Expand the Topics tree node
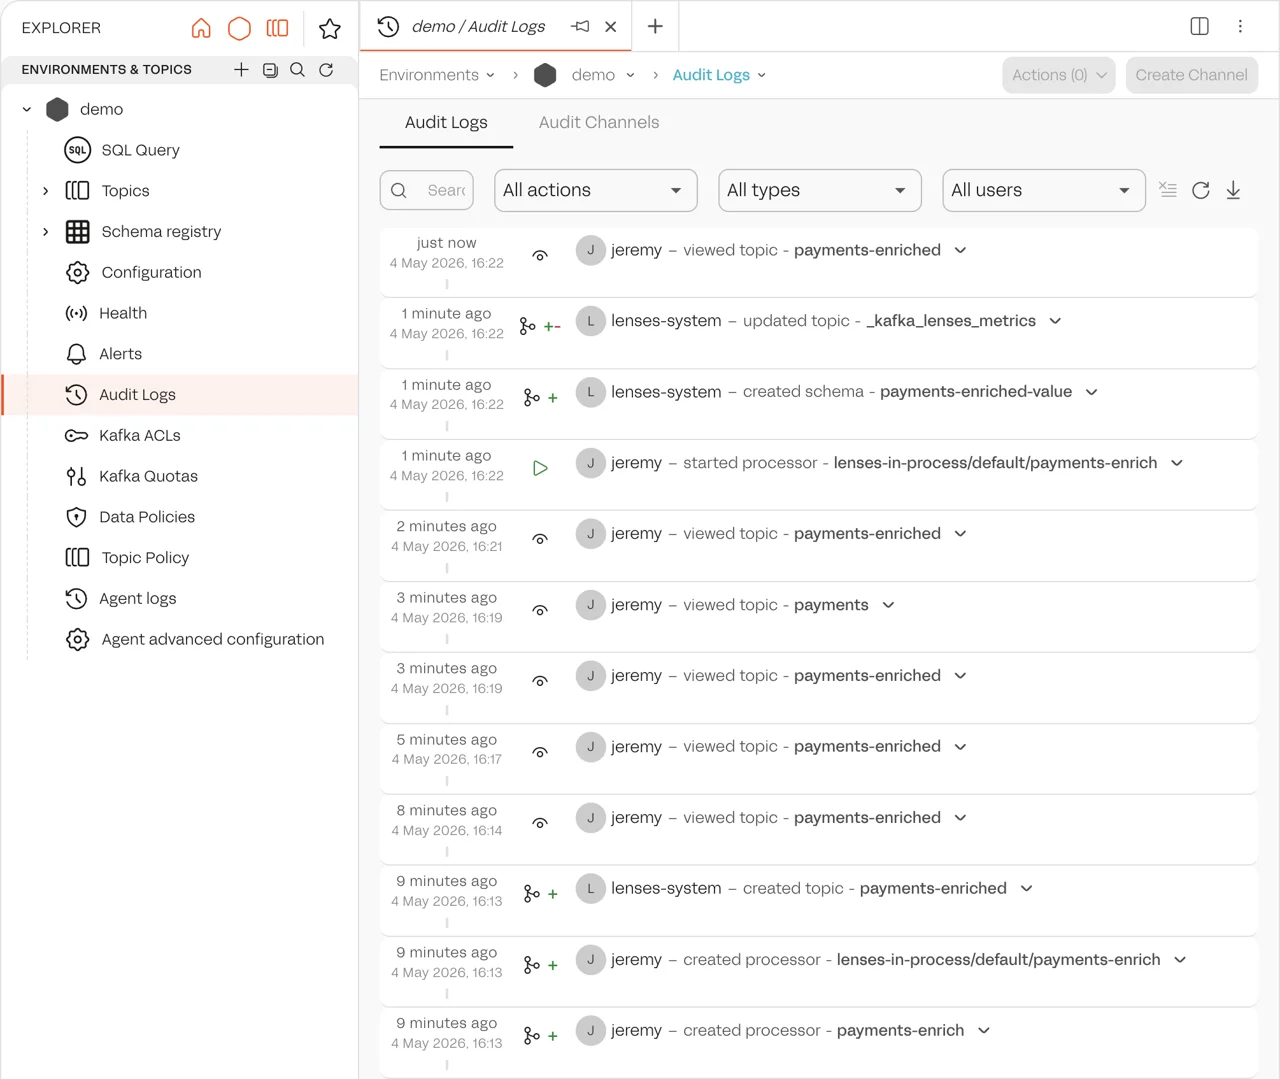Screen dimensions: 1280x1079 pos(45,191)
